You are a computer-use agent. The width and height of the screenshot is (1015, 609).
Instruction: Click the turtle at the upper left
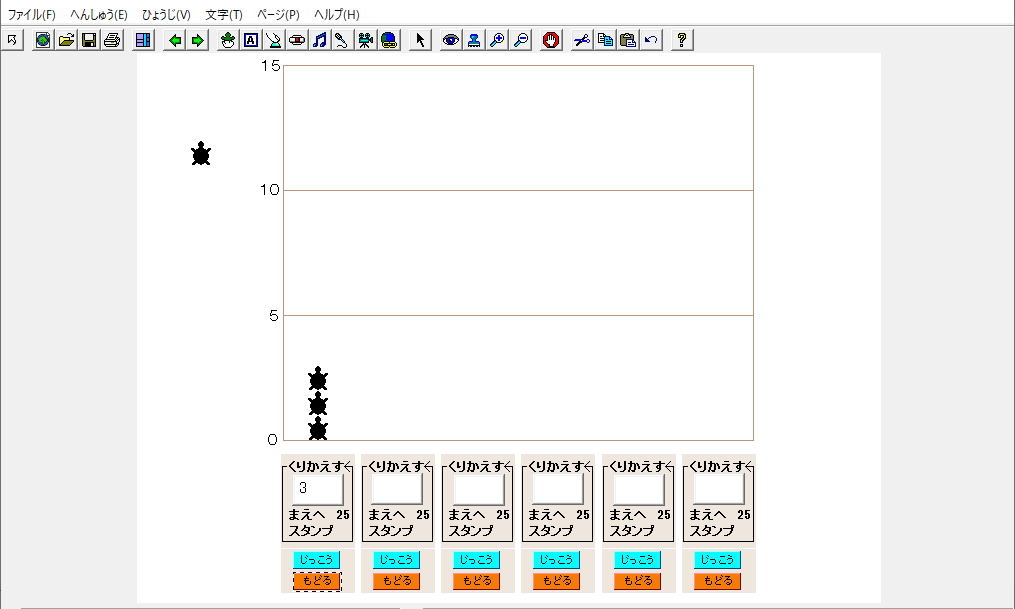coord(201,154)
